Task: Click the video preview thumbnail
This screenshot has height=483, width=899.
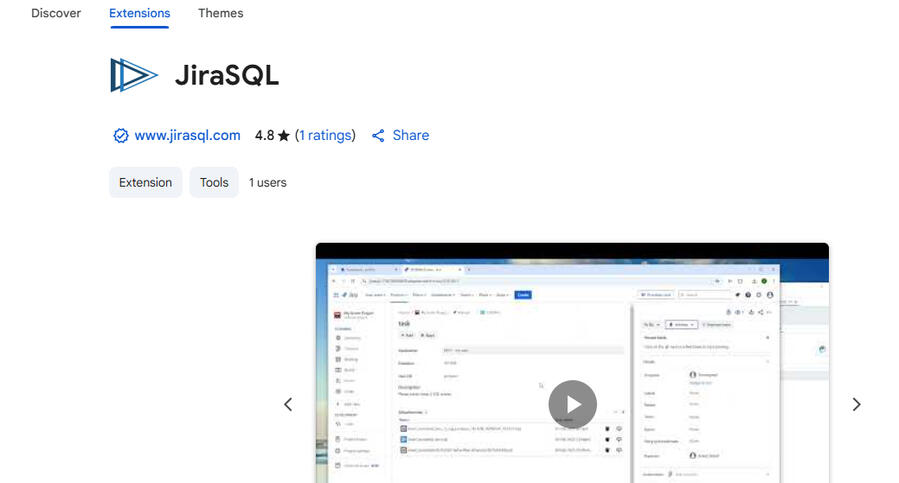Action: coord(572,363)
